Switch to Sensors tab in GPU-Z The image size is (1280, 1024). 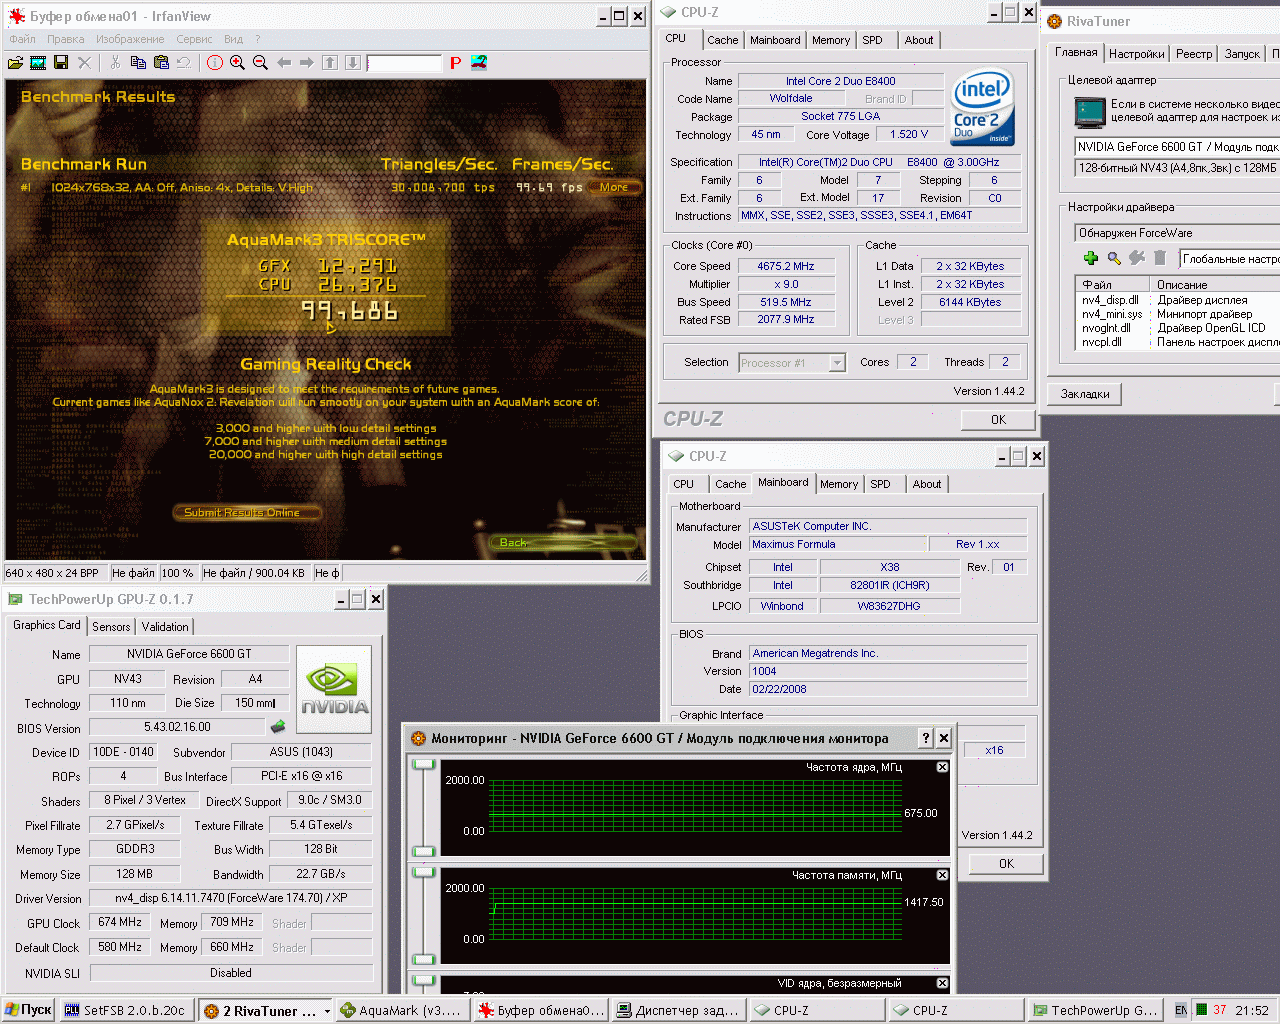(111, 626)
